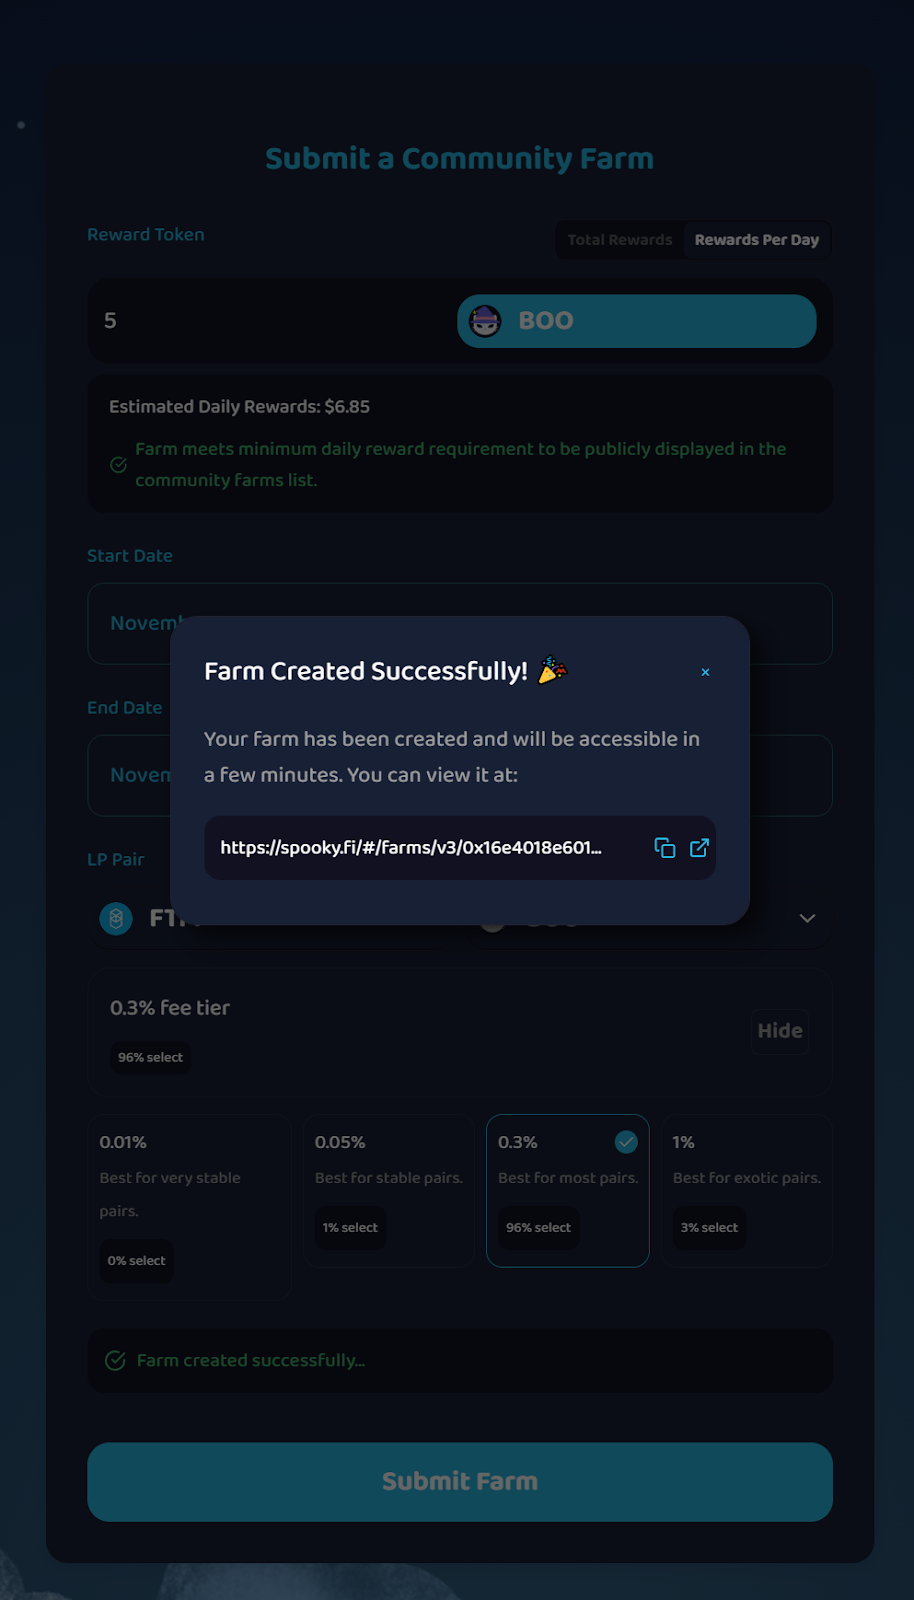Dismiss the Farm Created Successfully modal

point(705,672)
